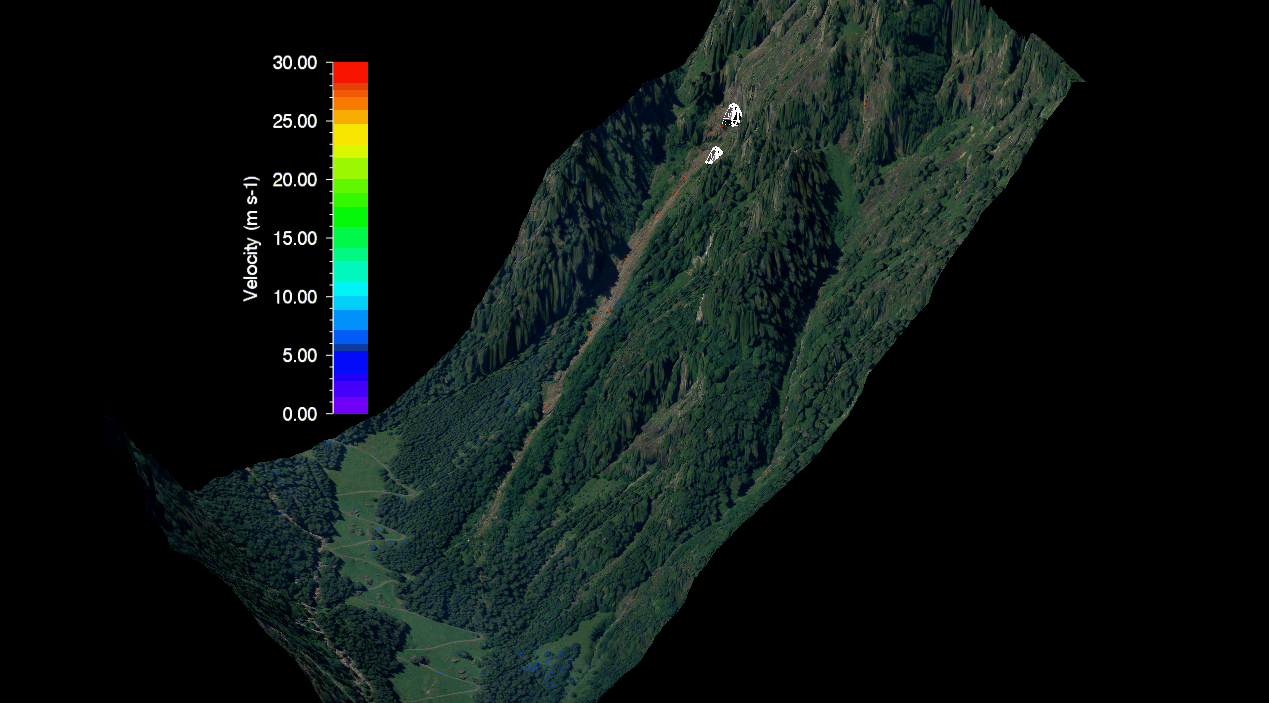1269x703 pixels.
Task: Click the purple band at the legend bottom
Action: (350, 404)
